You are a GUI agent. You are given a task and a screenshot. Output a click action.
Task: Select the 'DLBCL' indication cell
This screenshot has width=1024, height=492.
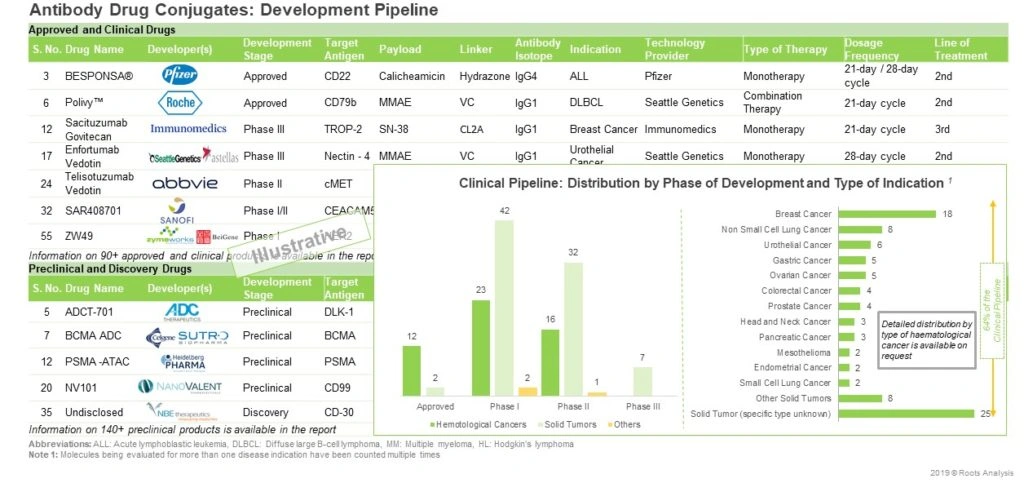click(586, 103)
